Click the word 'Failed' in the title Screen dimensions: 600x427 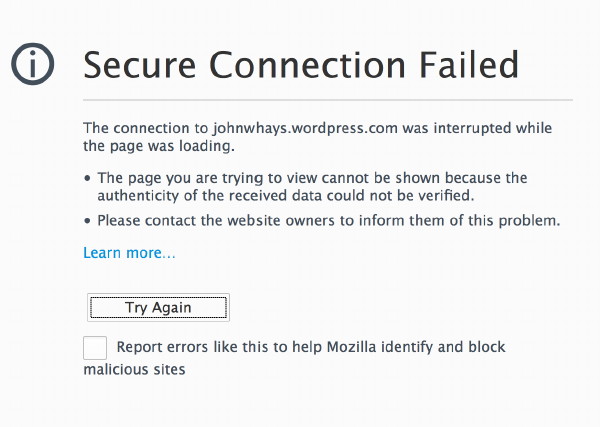click(x=463, y=65)
